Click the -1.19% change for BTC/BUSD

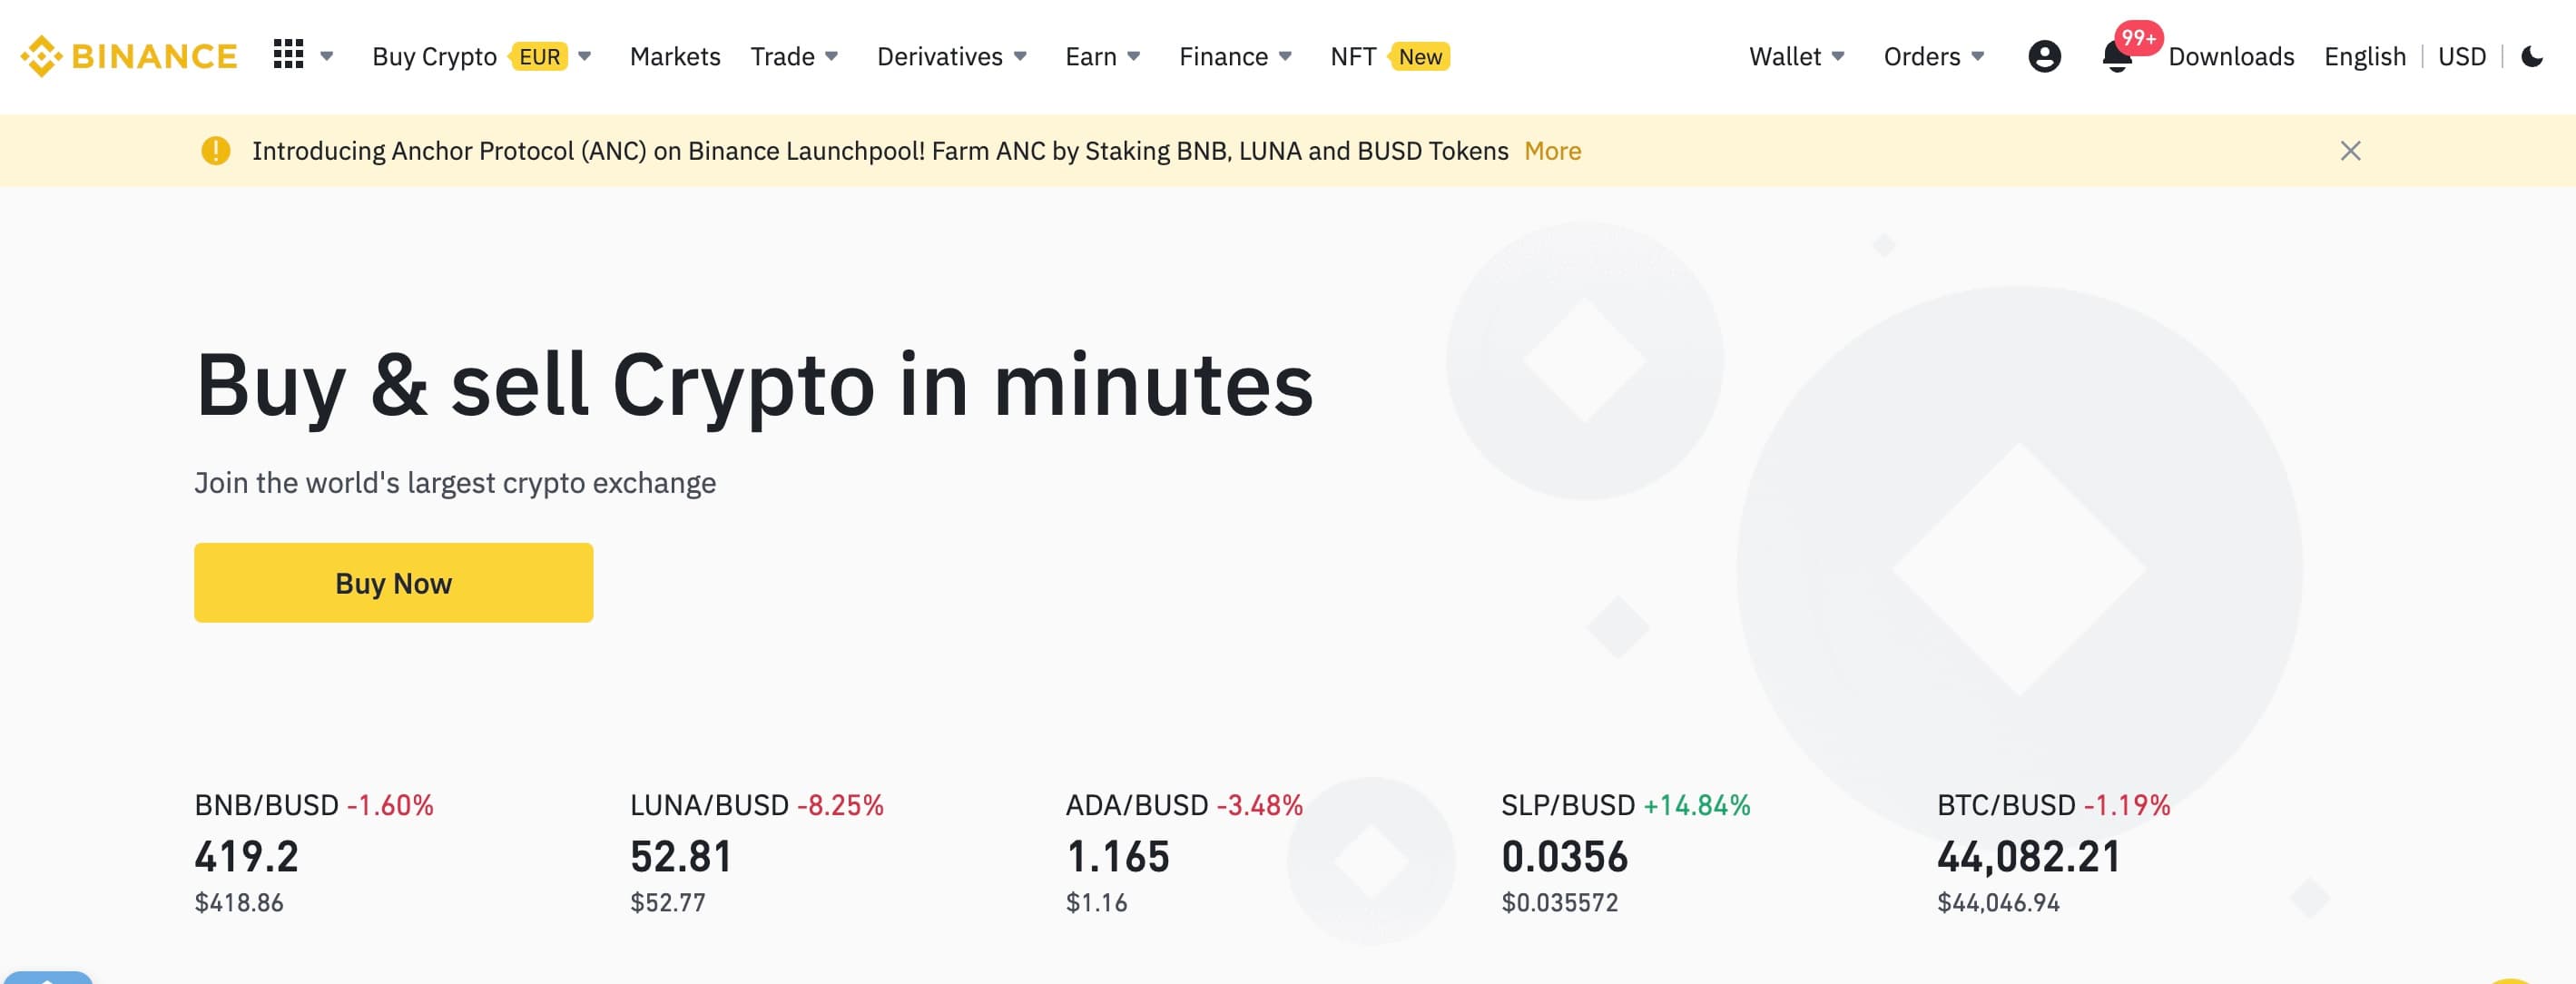(2127, 805)
